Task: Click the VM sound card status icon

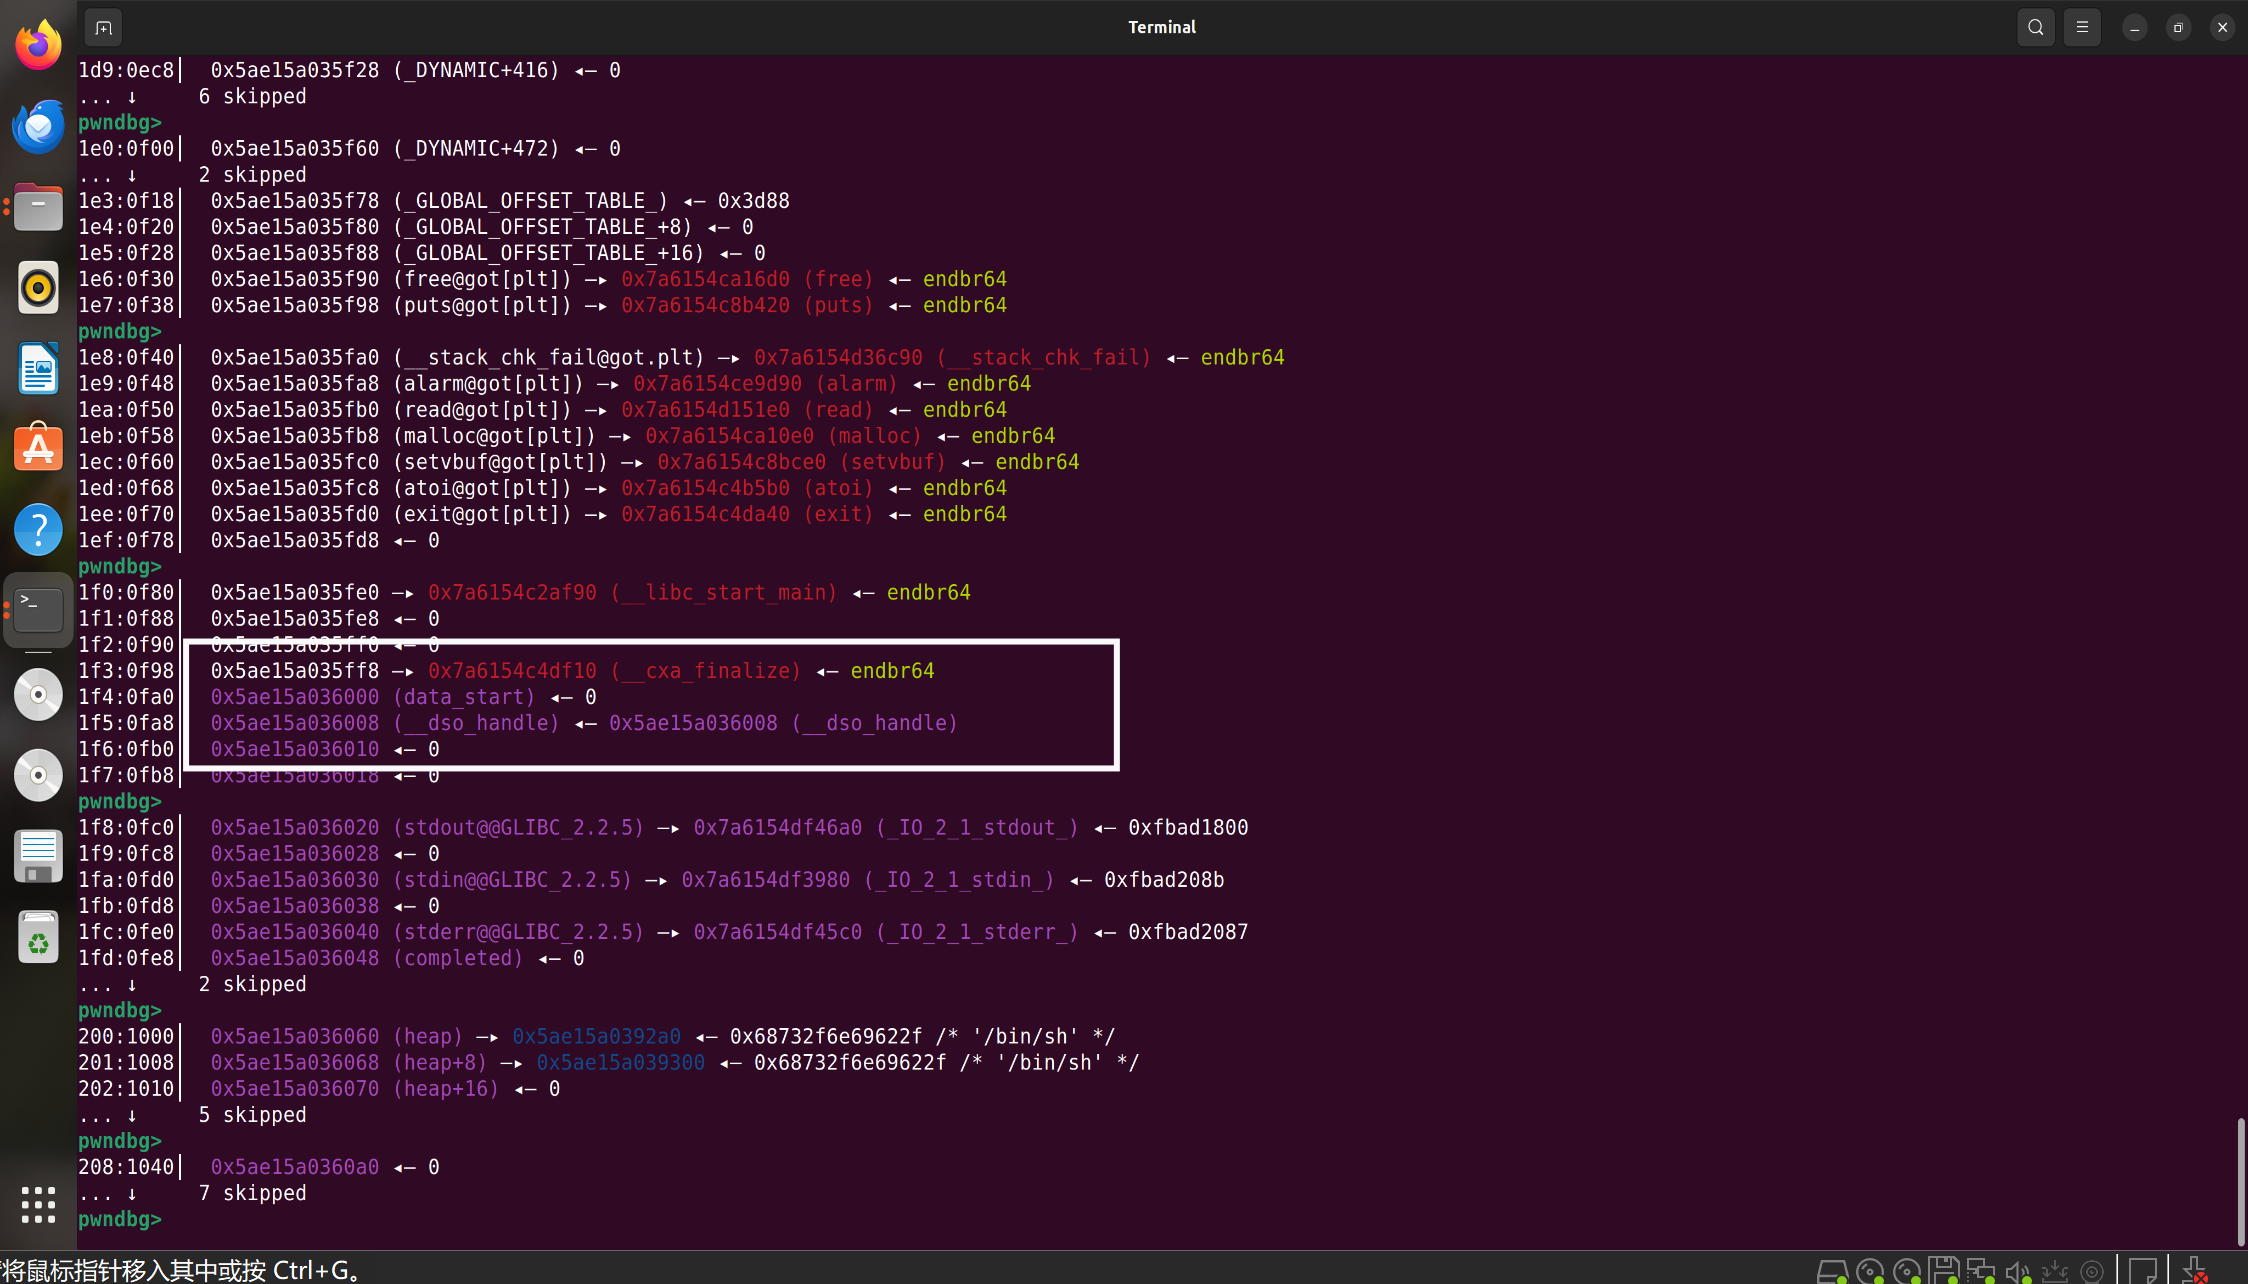Action: pyautogui.click(x=2017, y=1271)
